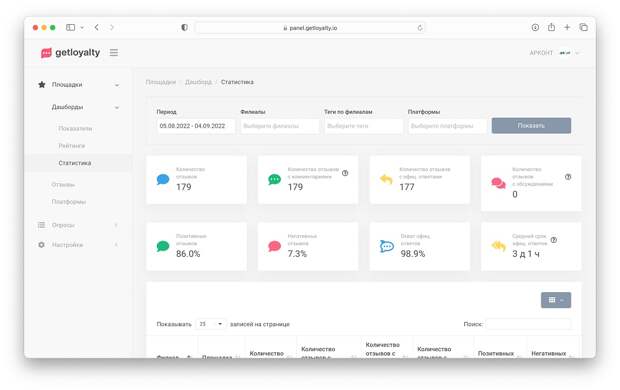Image resolution: width=620 pixels, height=390 pixels.
Task: Open the Теги по филиалам dropdown
Action: tap(363, 126)
